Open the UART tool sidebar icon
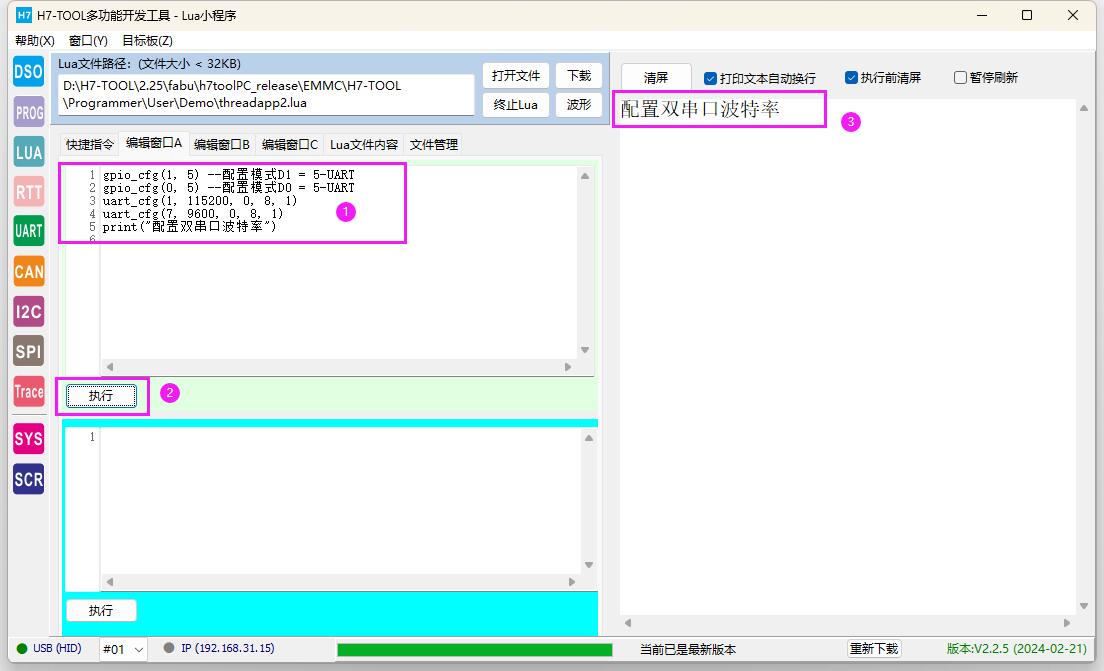Image resolution: width=1104 pixels, height=671 pixels. point(28,231)
